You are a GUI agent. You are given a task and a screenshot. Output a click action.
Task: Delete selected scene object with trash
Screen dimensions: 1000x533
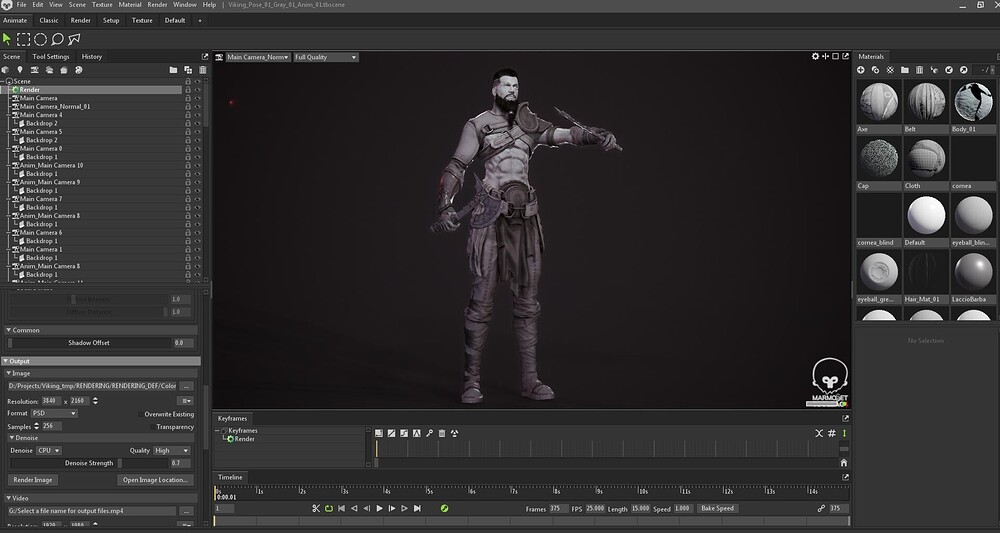203,70
